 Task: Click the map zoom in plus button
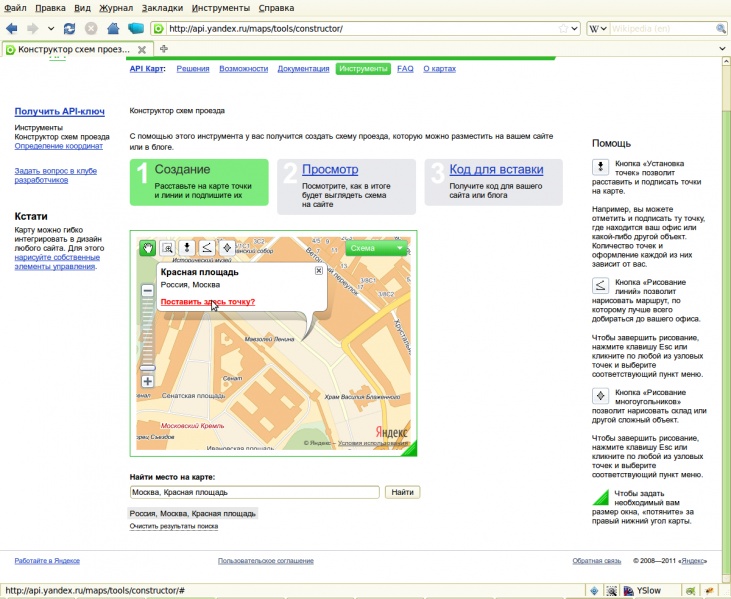click(147, 381)
